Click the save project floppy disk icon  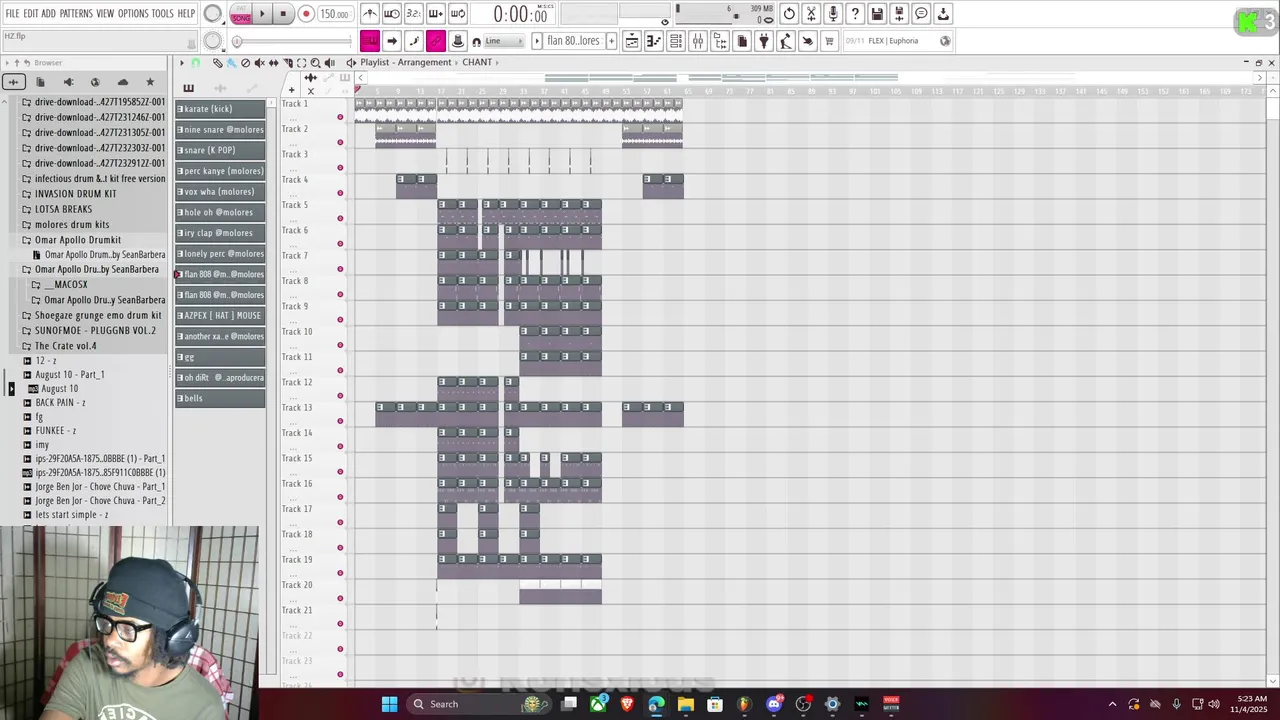point(877,14)
